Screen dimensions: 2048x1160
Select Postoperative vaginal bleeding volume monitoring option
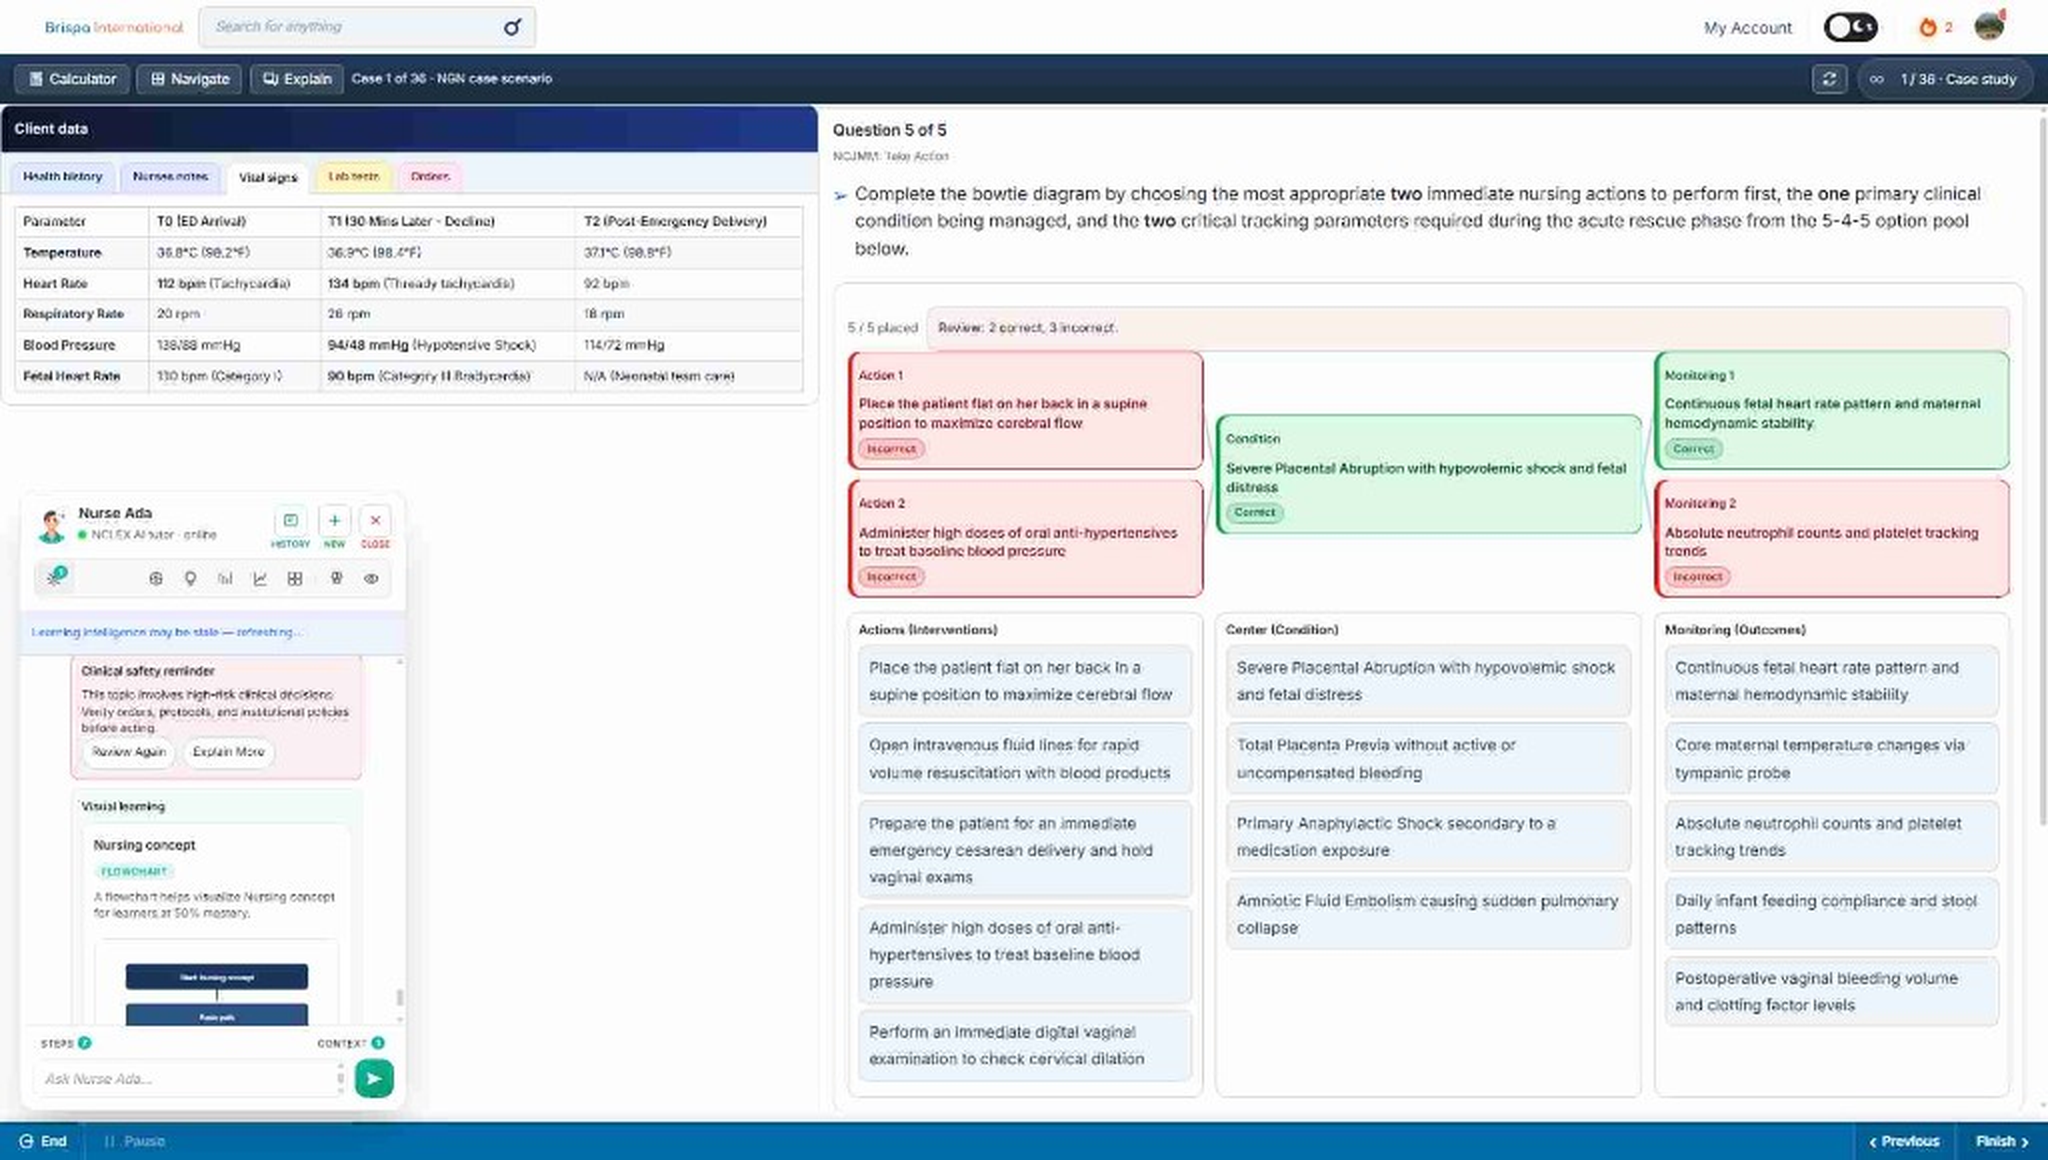(x=1831, y=992)
